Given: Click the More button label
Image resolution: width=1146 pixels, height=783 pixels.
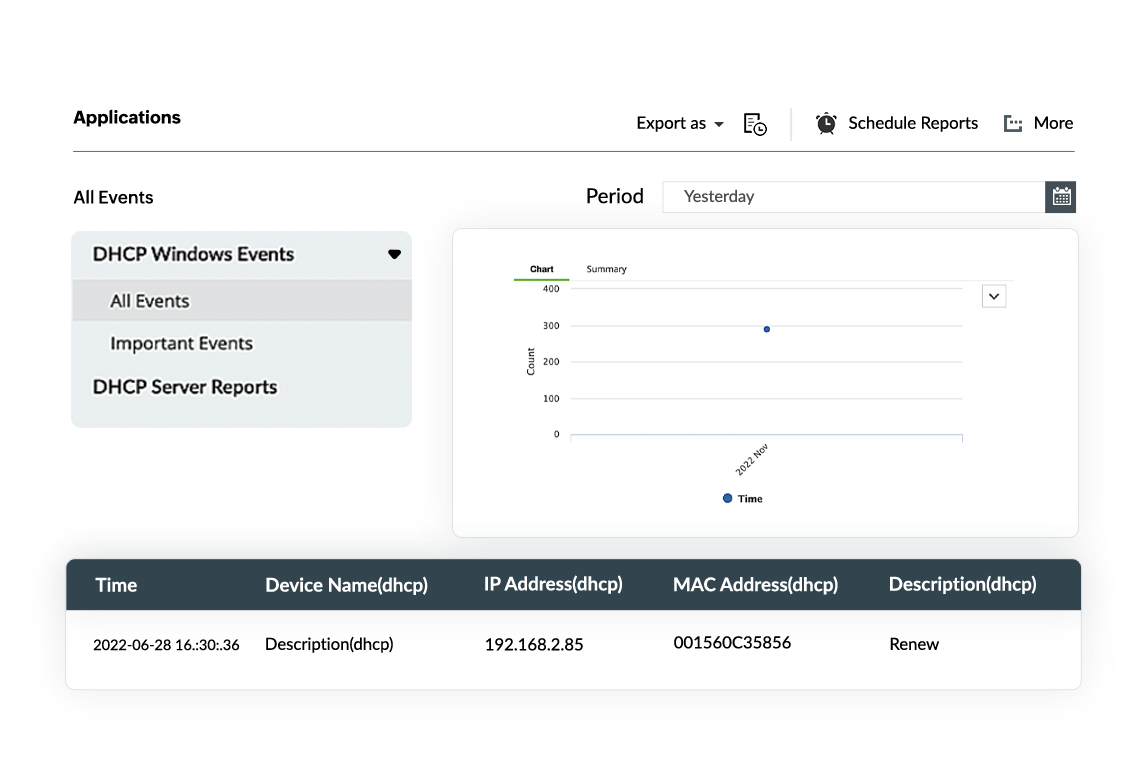Looking at the screenshot, I should 1053,123.
